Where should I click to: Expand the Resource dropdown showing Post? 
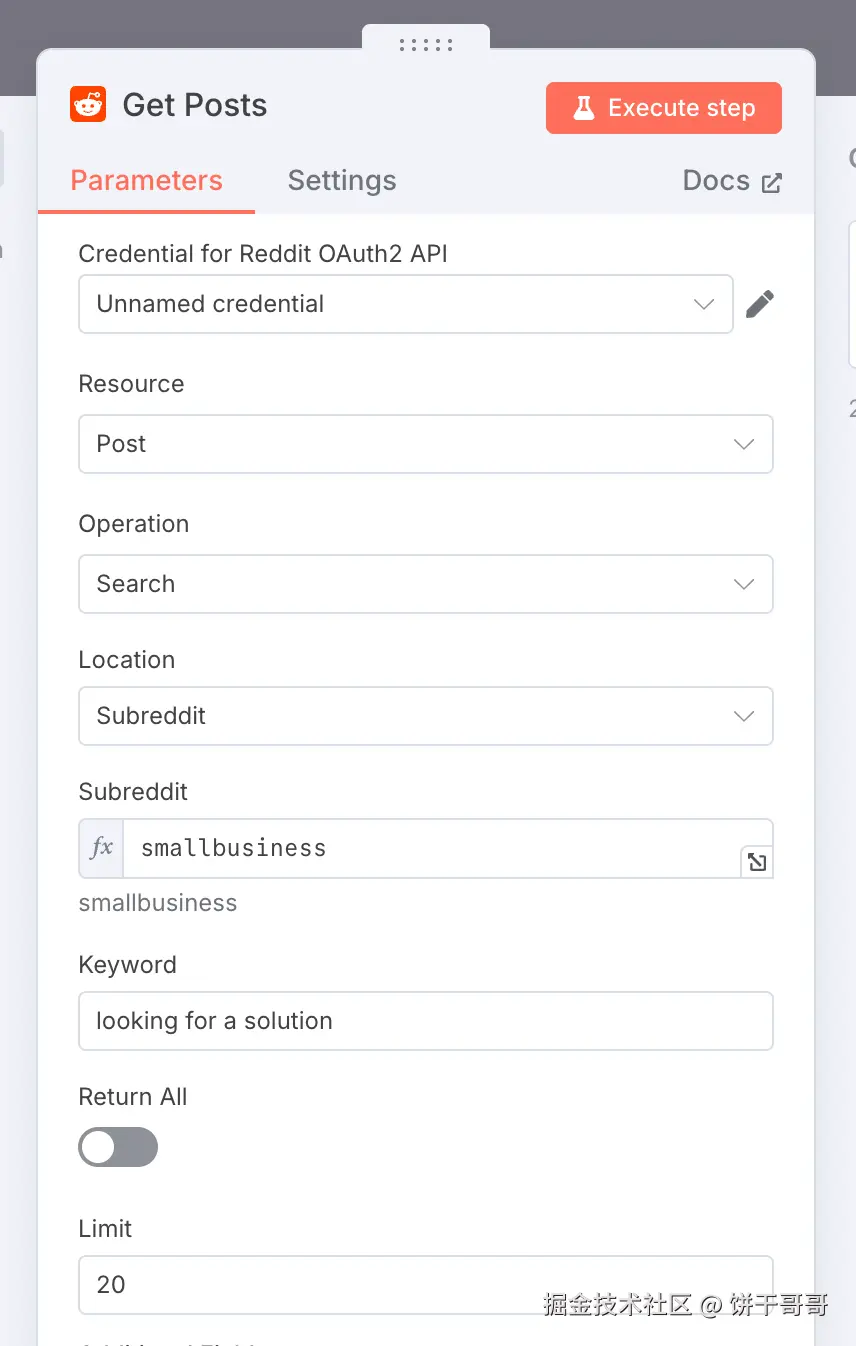425,444
